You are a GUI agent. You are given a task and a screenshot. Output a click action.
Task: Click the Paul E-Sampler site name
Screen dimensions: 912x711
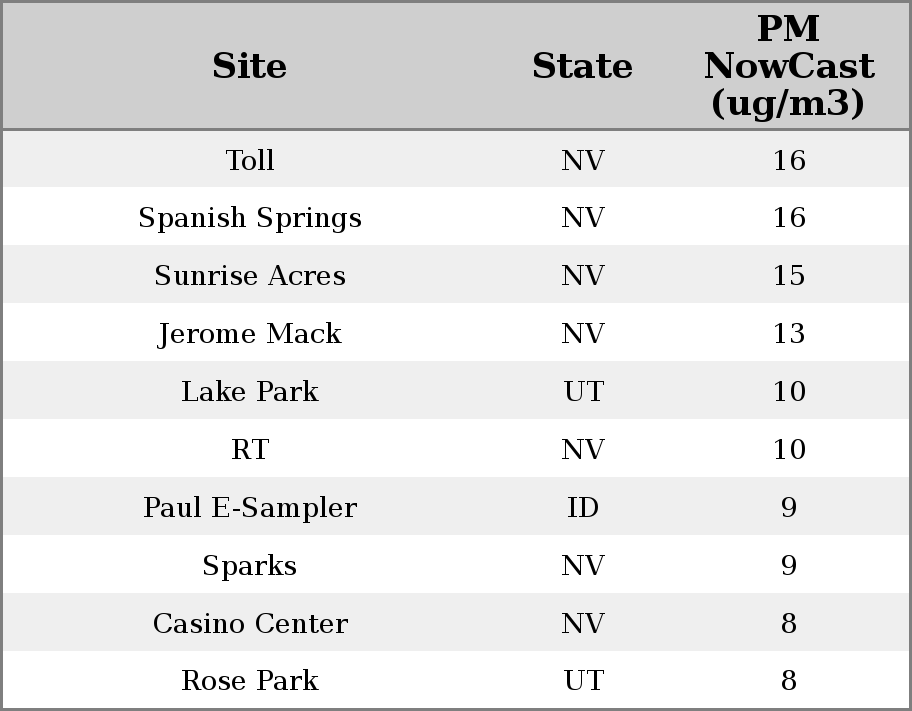250,508
